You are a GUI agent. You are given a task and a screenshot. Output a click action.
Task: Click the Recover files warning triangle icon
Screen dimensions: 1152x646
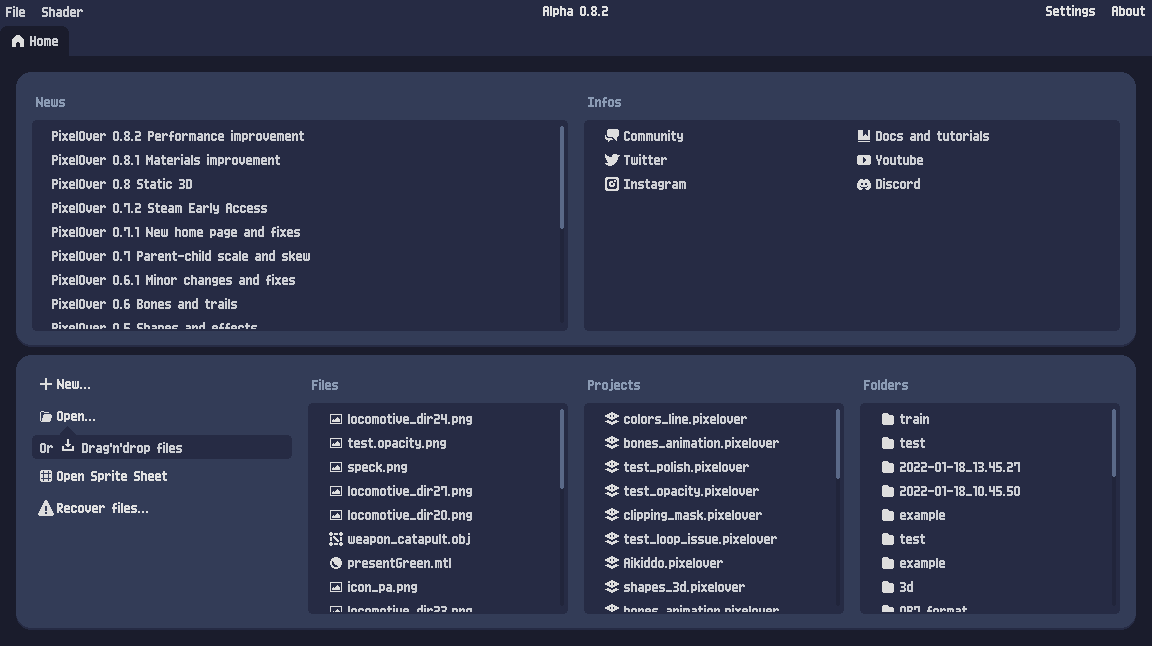[x=46, y=508]
